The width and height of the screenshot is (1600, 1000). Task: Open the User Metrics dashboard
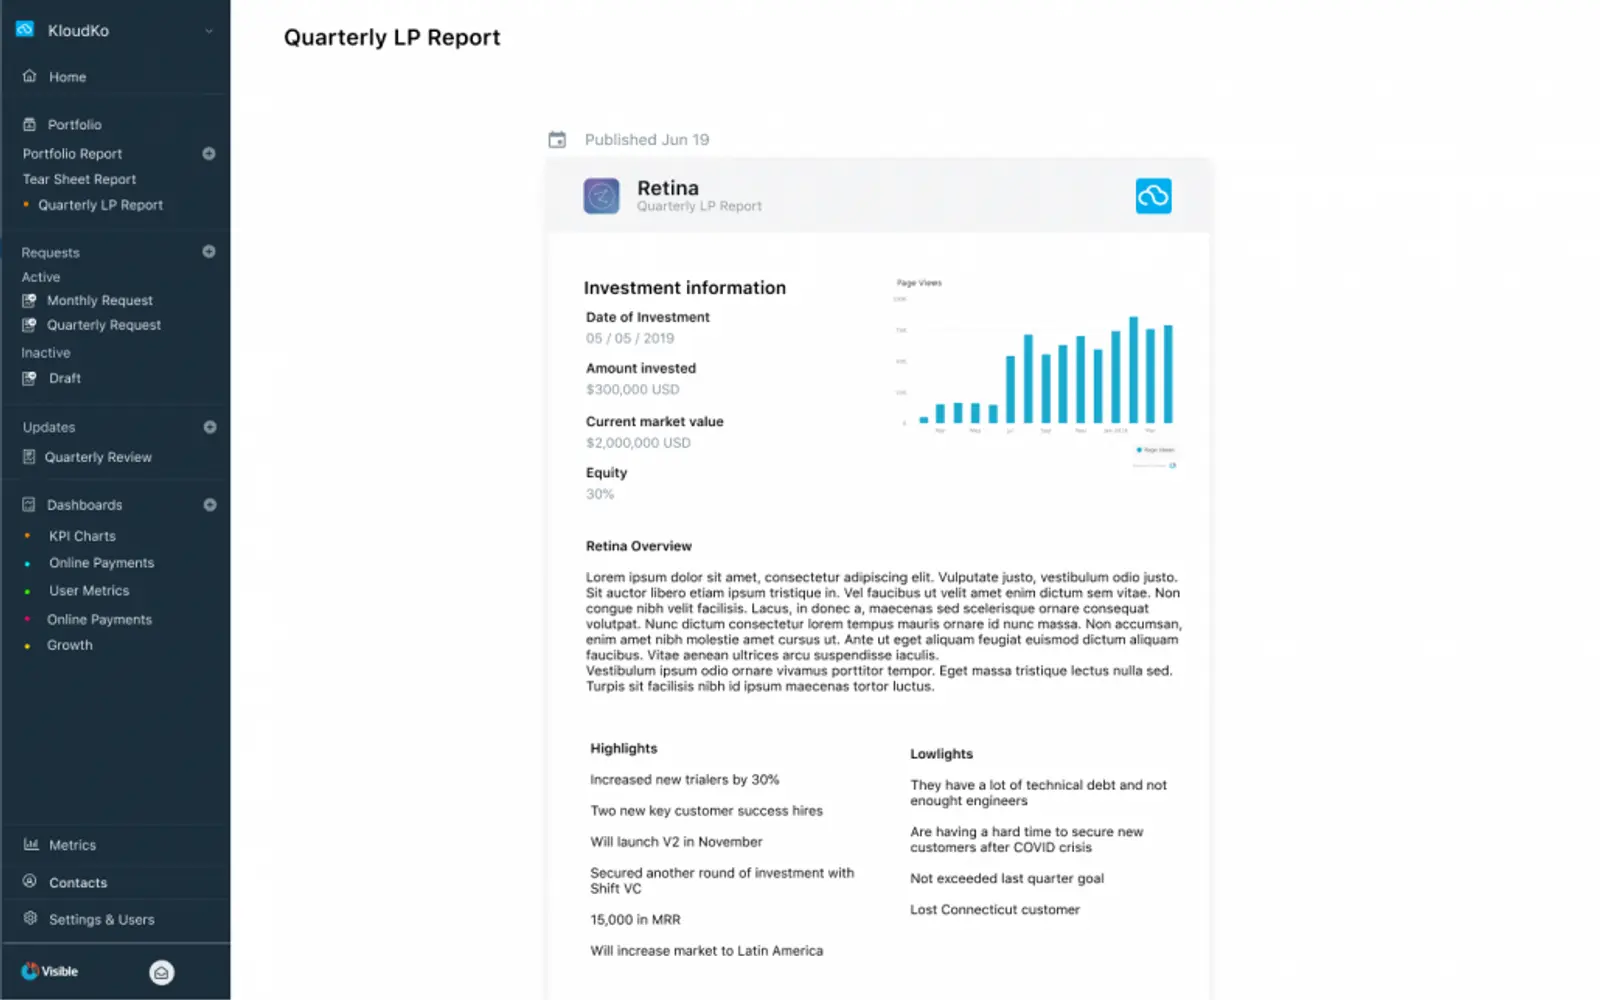[89, 591]
